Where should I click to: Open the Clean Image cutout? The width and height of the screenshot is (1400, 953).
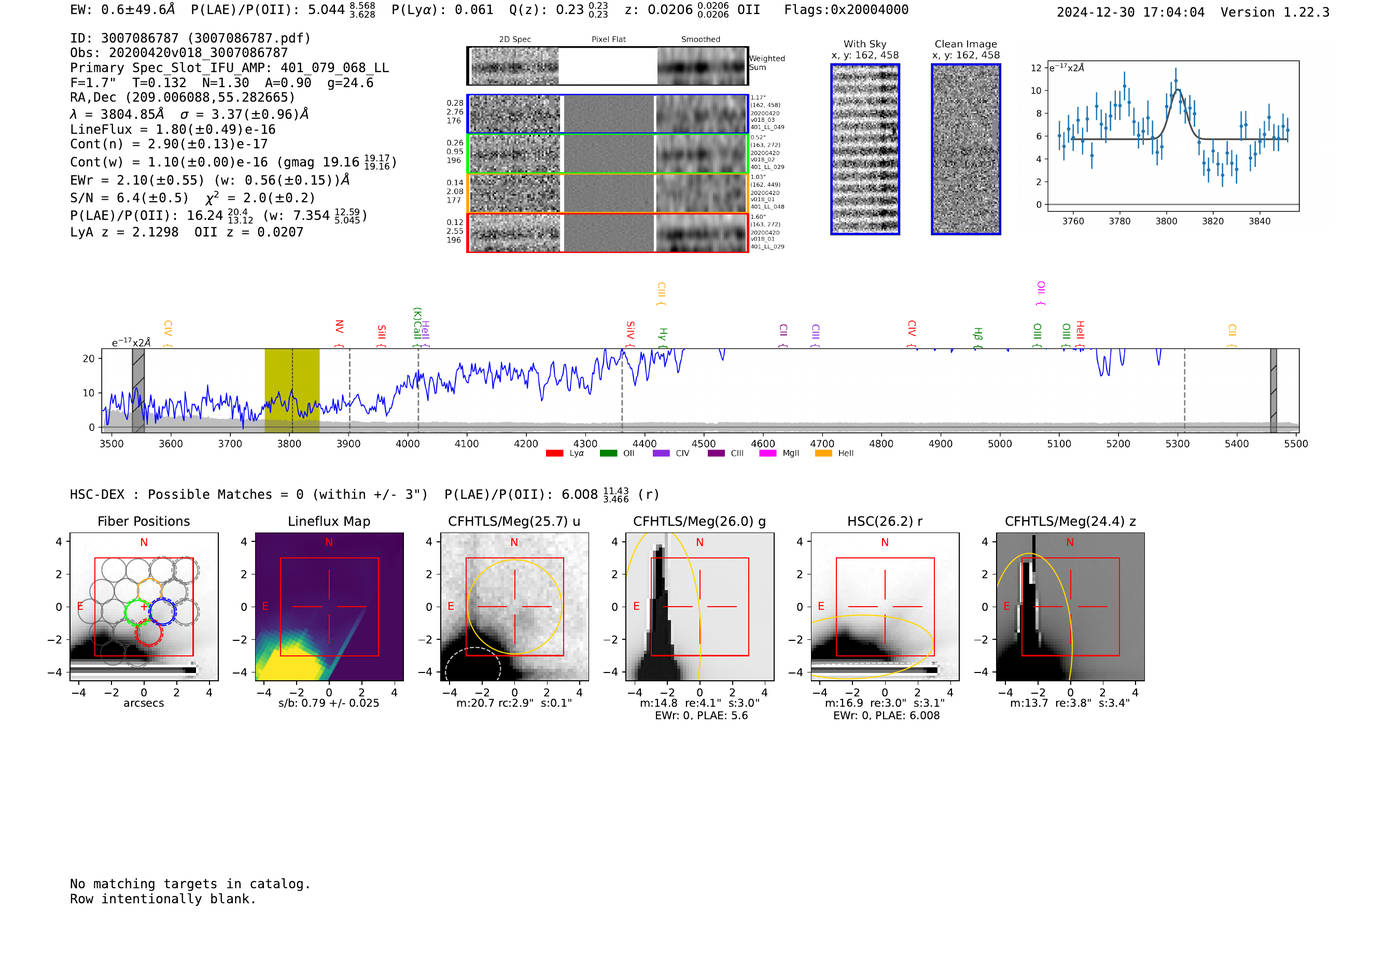coord(966,149)
